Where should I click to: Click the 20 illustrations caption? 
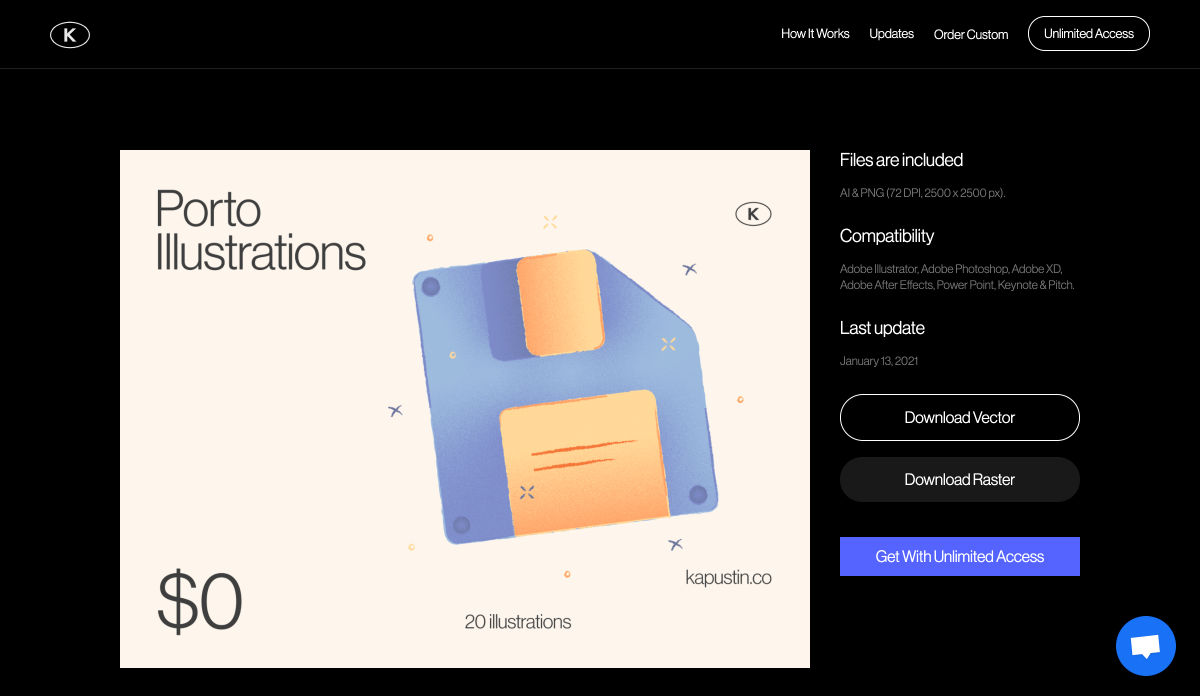click(517, 622)
